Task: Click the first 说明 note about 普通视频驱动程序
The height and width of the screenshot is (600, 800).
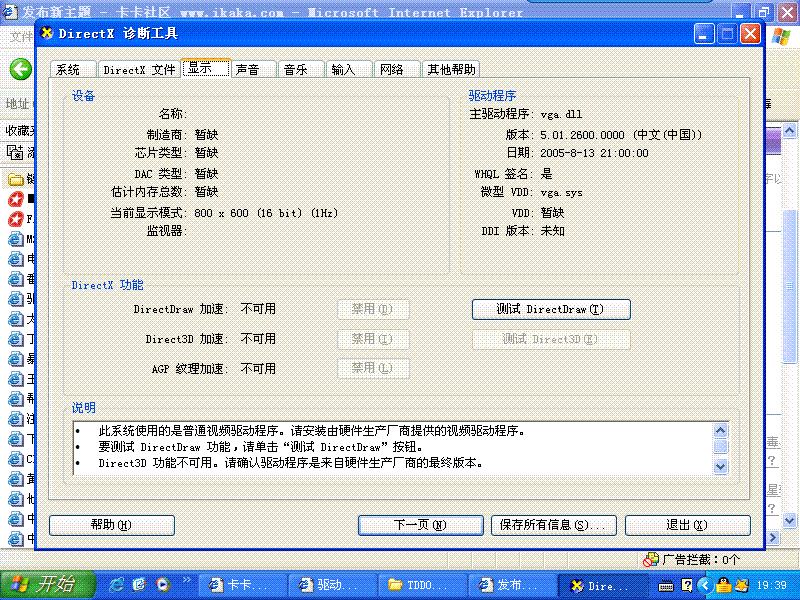Action: pyautogui.click(x=312, y=431)
